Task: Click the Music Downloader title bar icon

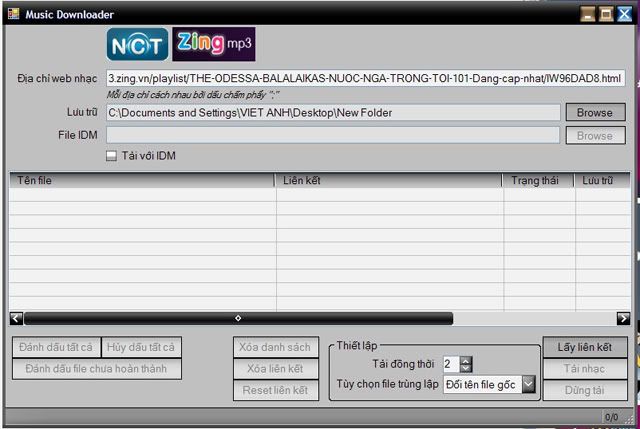Action: point(13,14)
